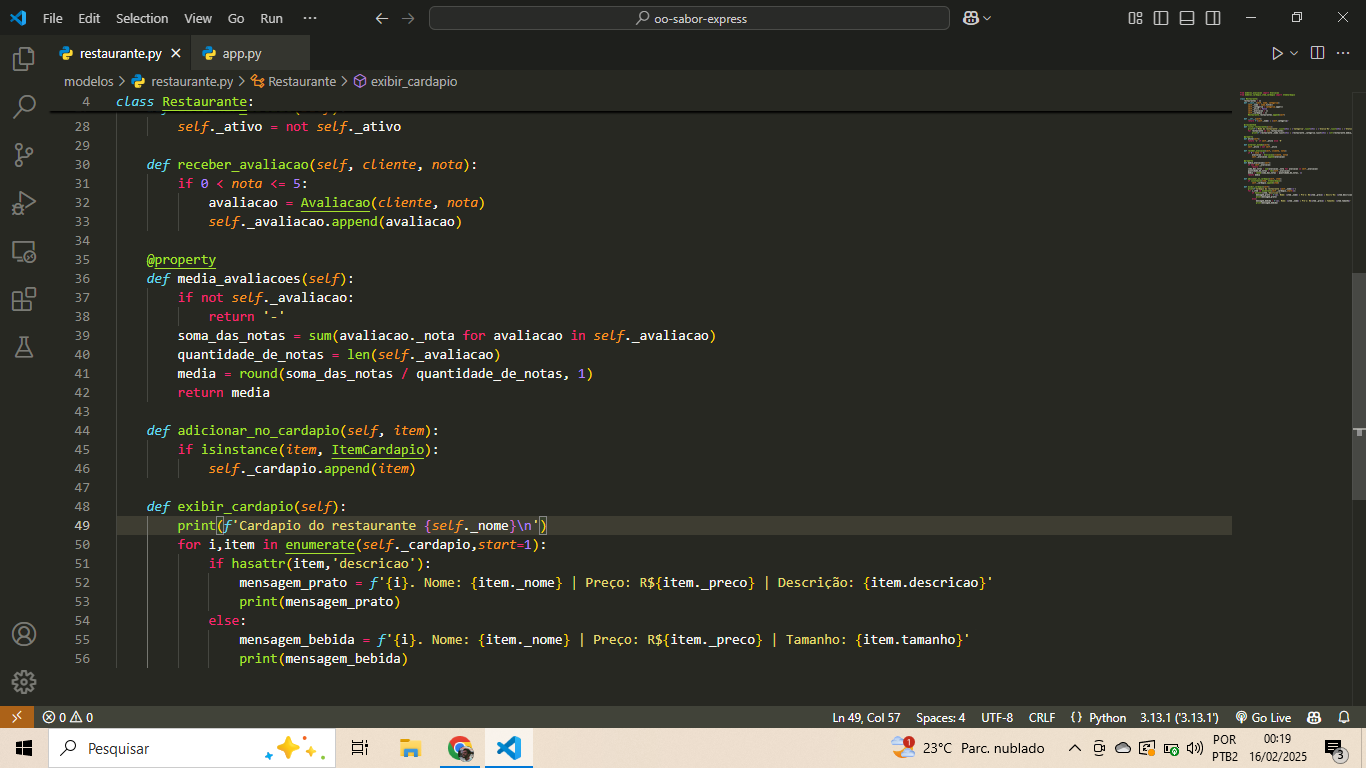The height and width of the screenshot is (768, 1366).
Task: Open the Search view in activity bar
Action: (x=24, y=107)
